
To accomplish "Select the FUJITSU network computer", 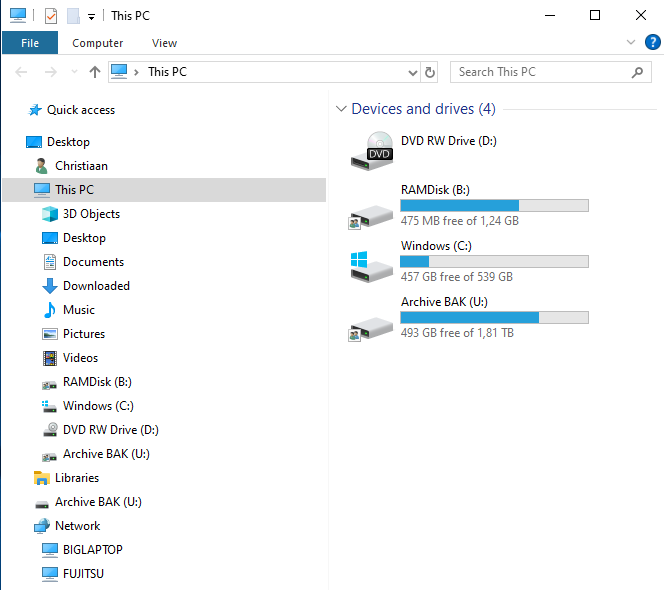I will 83,574.
